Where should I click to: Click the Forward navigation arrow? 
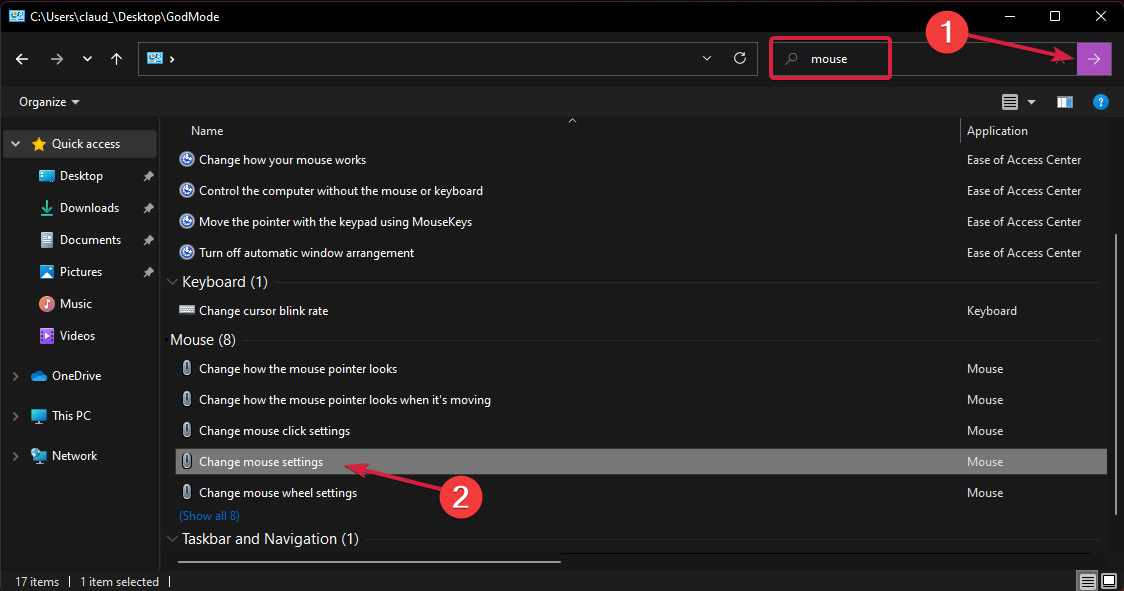[x=57, y=59]
